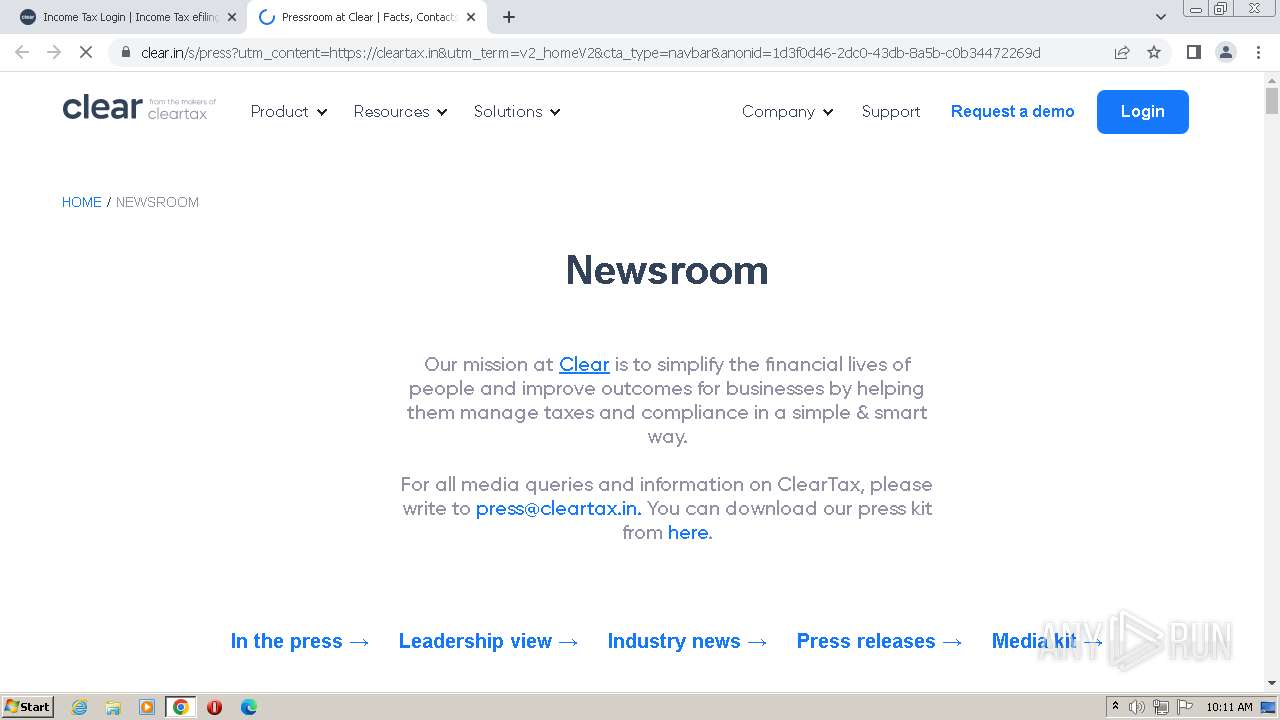Jump to In the press section
This screenshot has width=1280, height=720.
pyautogui.click(x=300, y=641)
